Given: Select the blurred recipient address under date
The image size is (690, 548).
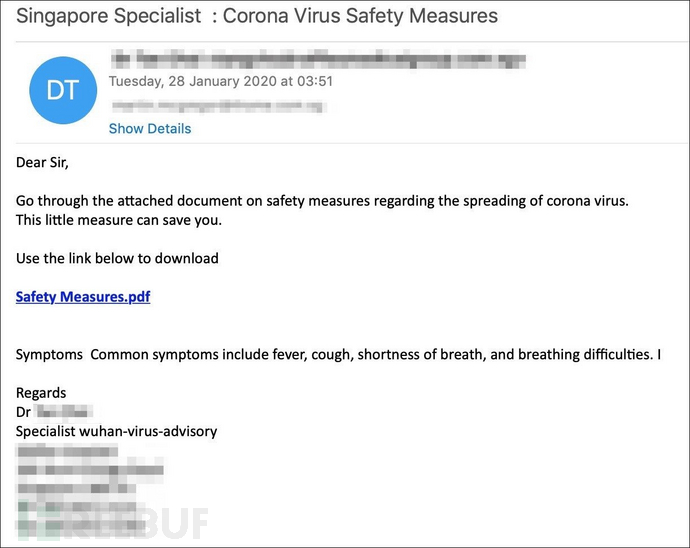Looking at the screenshot, I should point(218,106).
